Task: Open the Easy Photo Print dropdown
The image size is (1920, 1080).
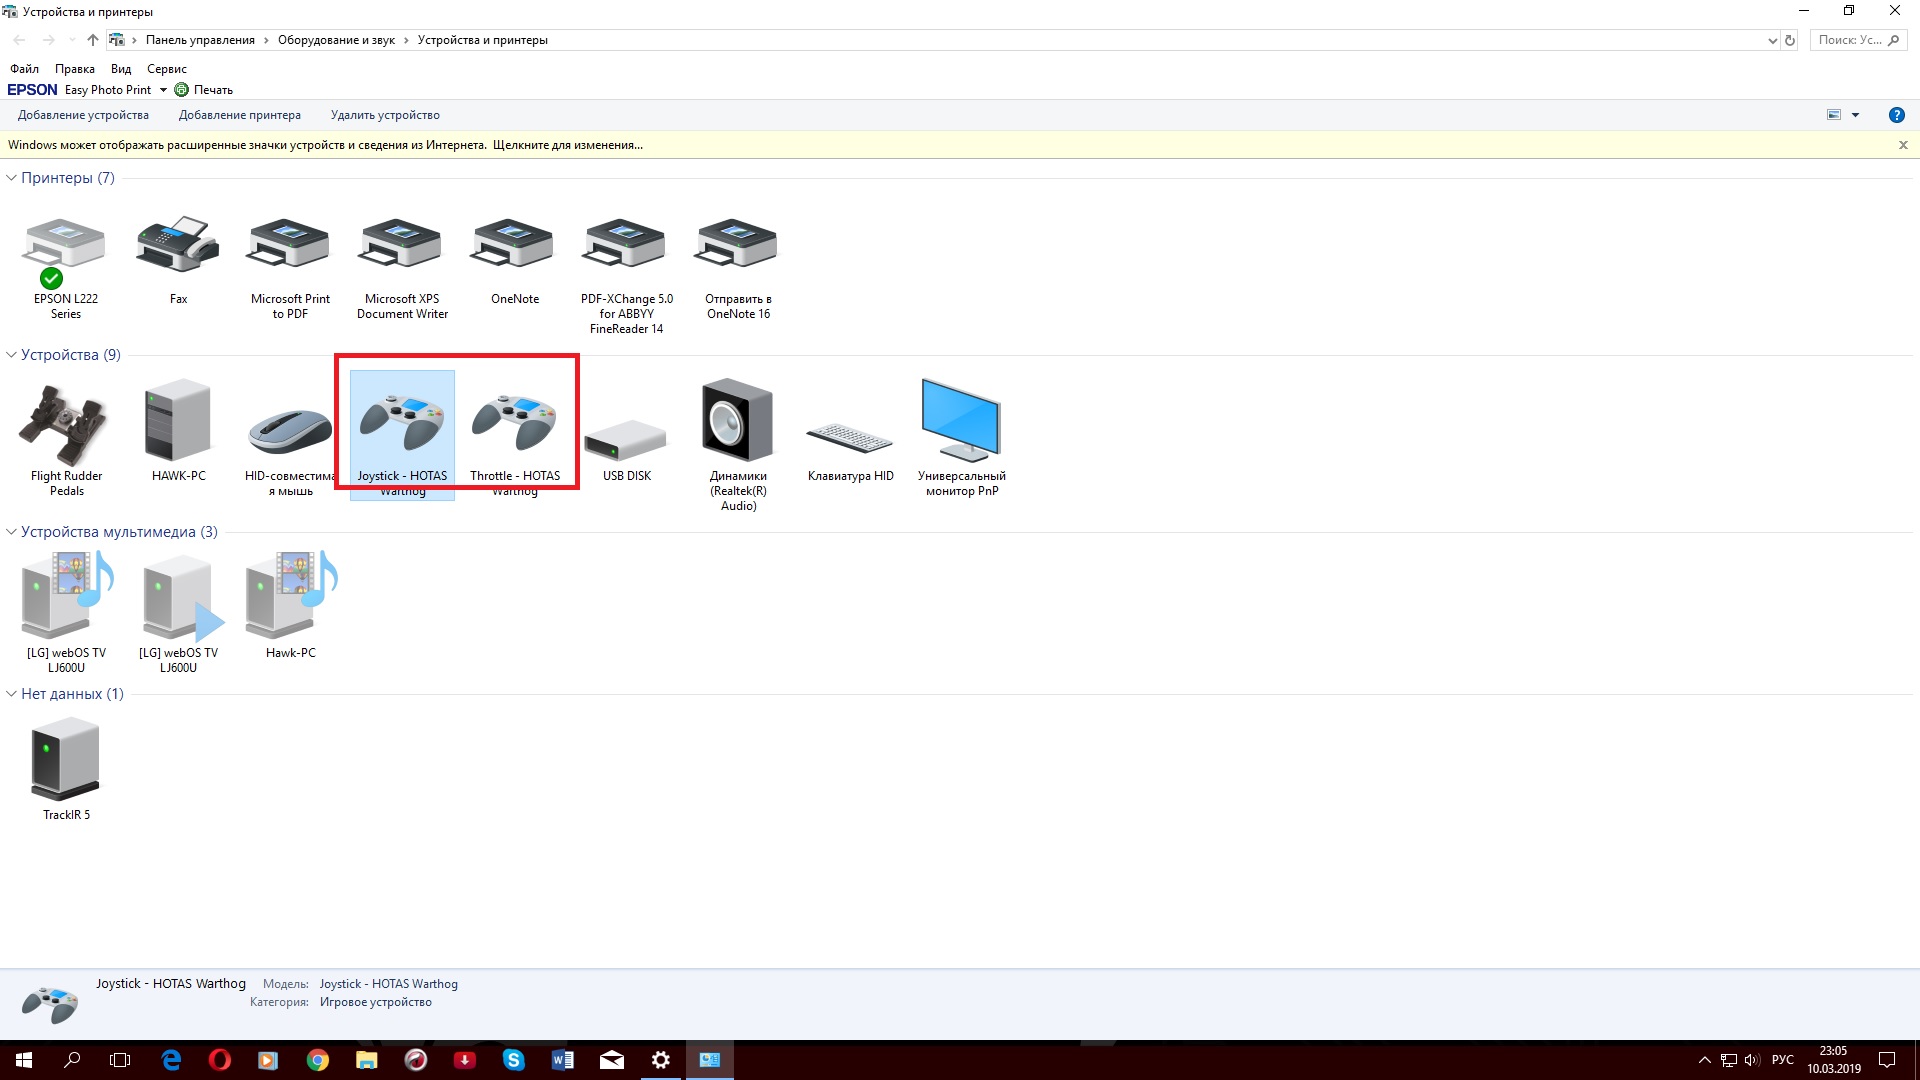Action: pyautogui.click(x=163, y=90)
